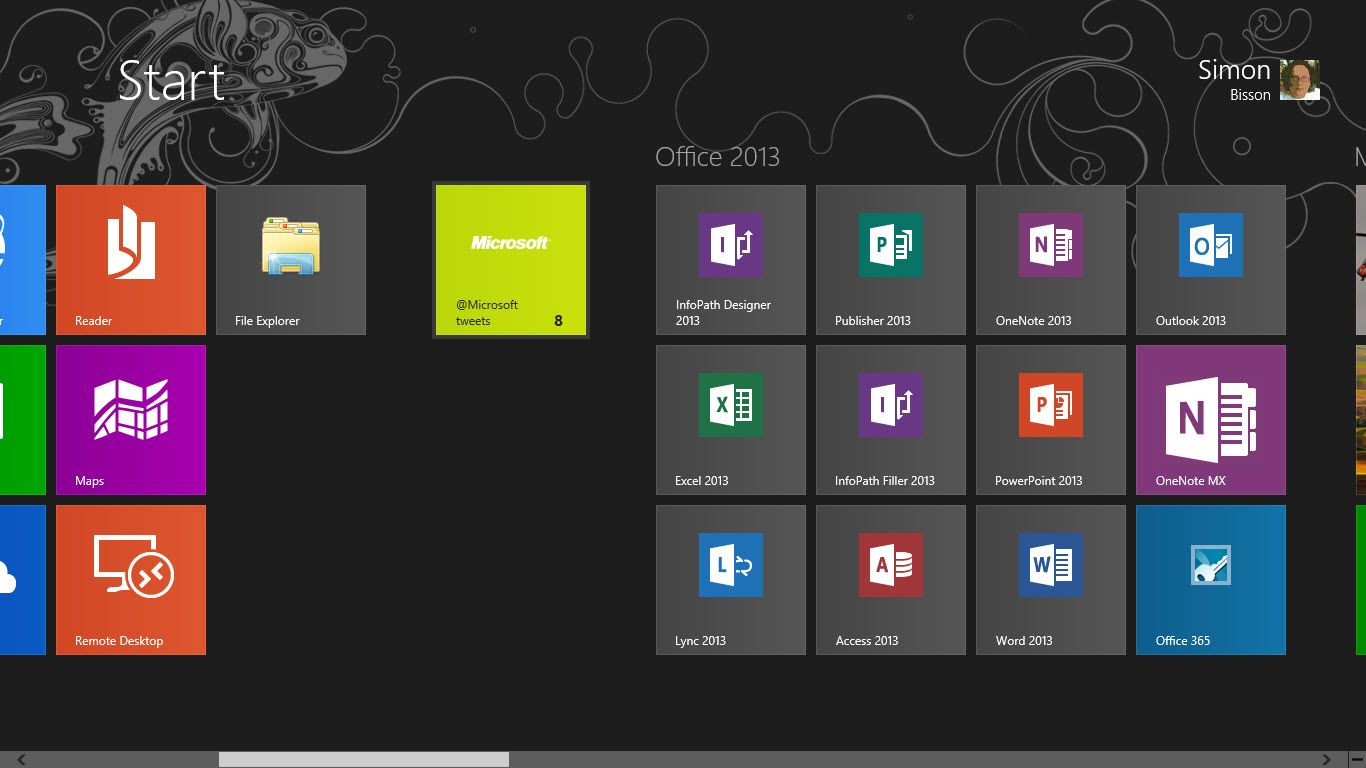Start Remote Desktop
Viewport: 1366px width, 768px height.
coord(131,580)
